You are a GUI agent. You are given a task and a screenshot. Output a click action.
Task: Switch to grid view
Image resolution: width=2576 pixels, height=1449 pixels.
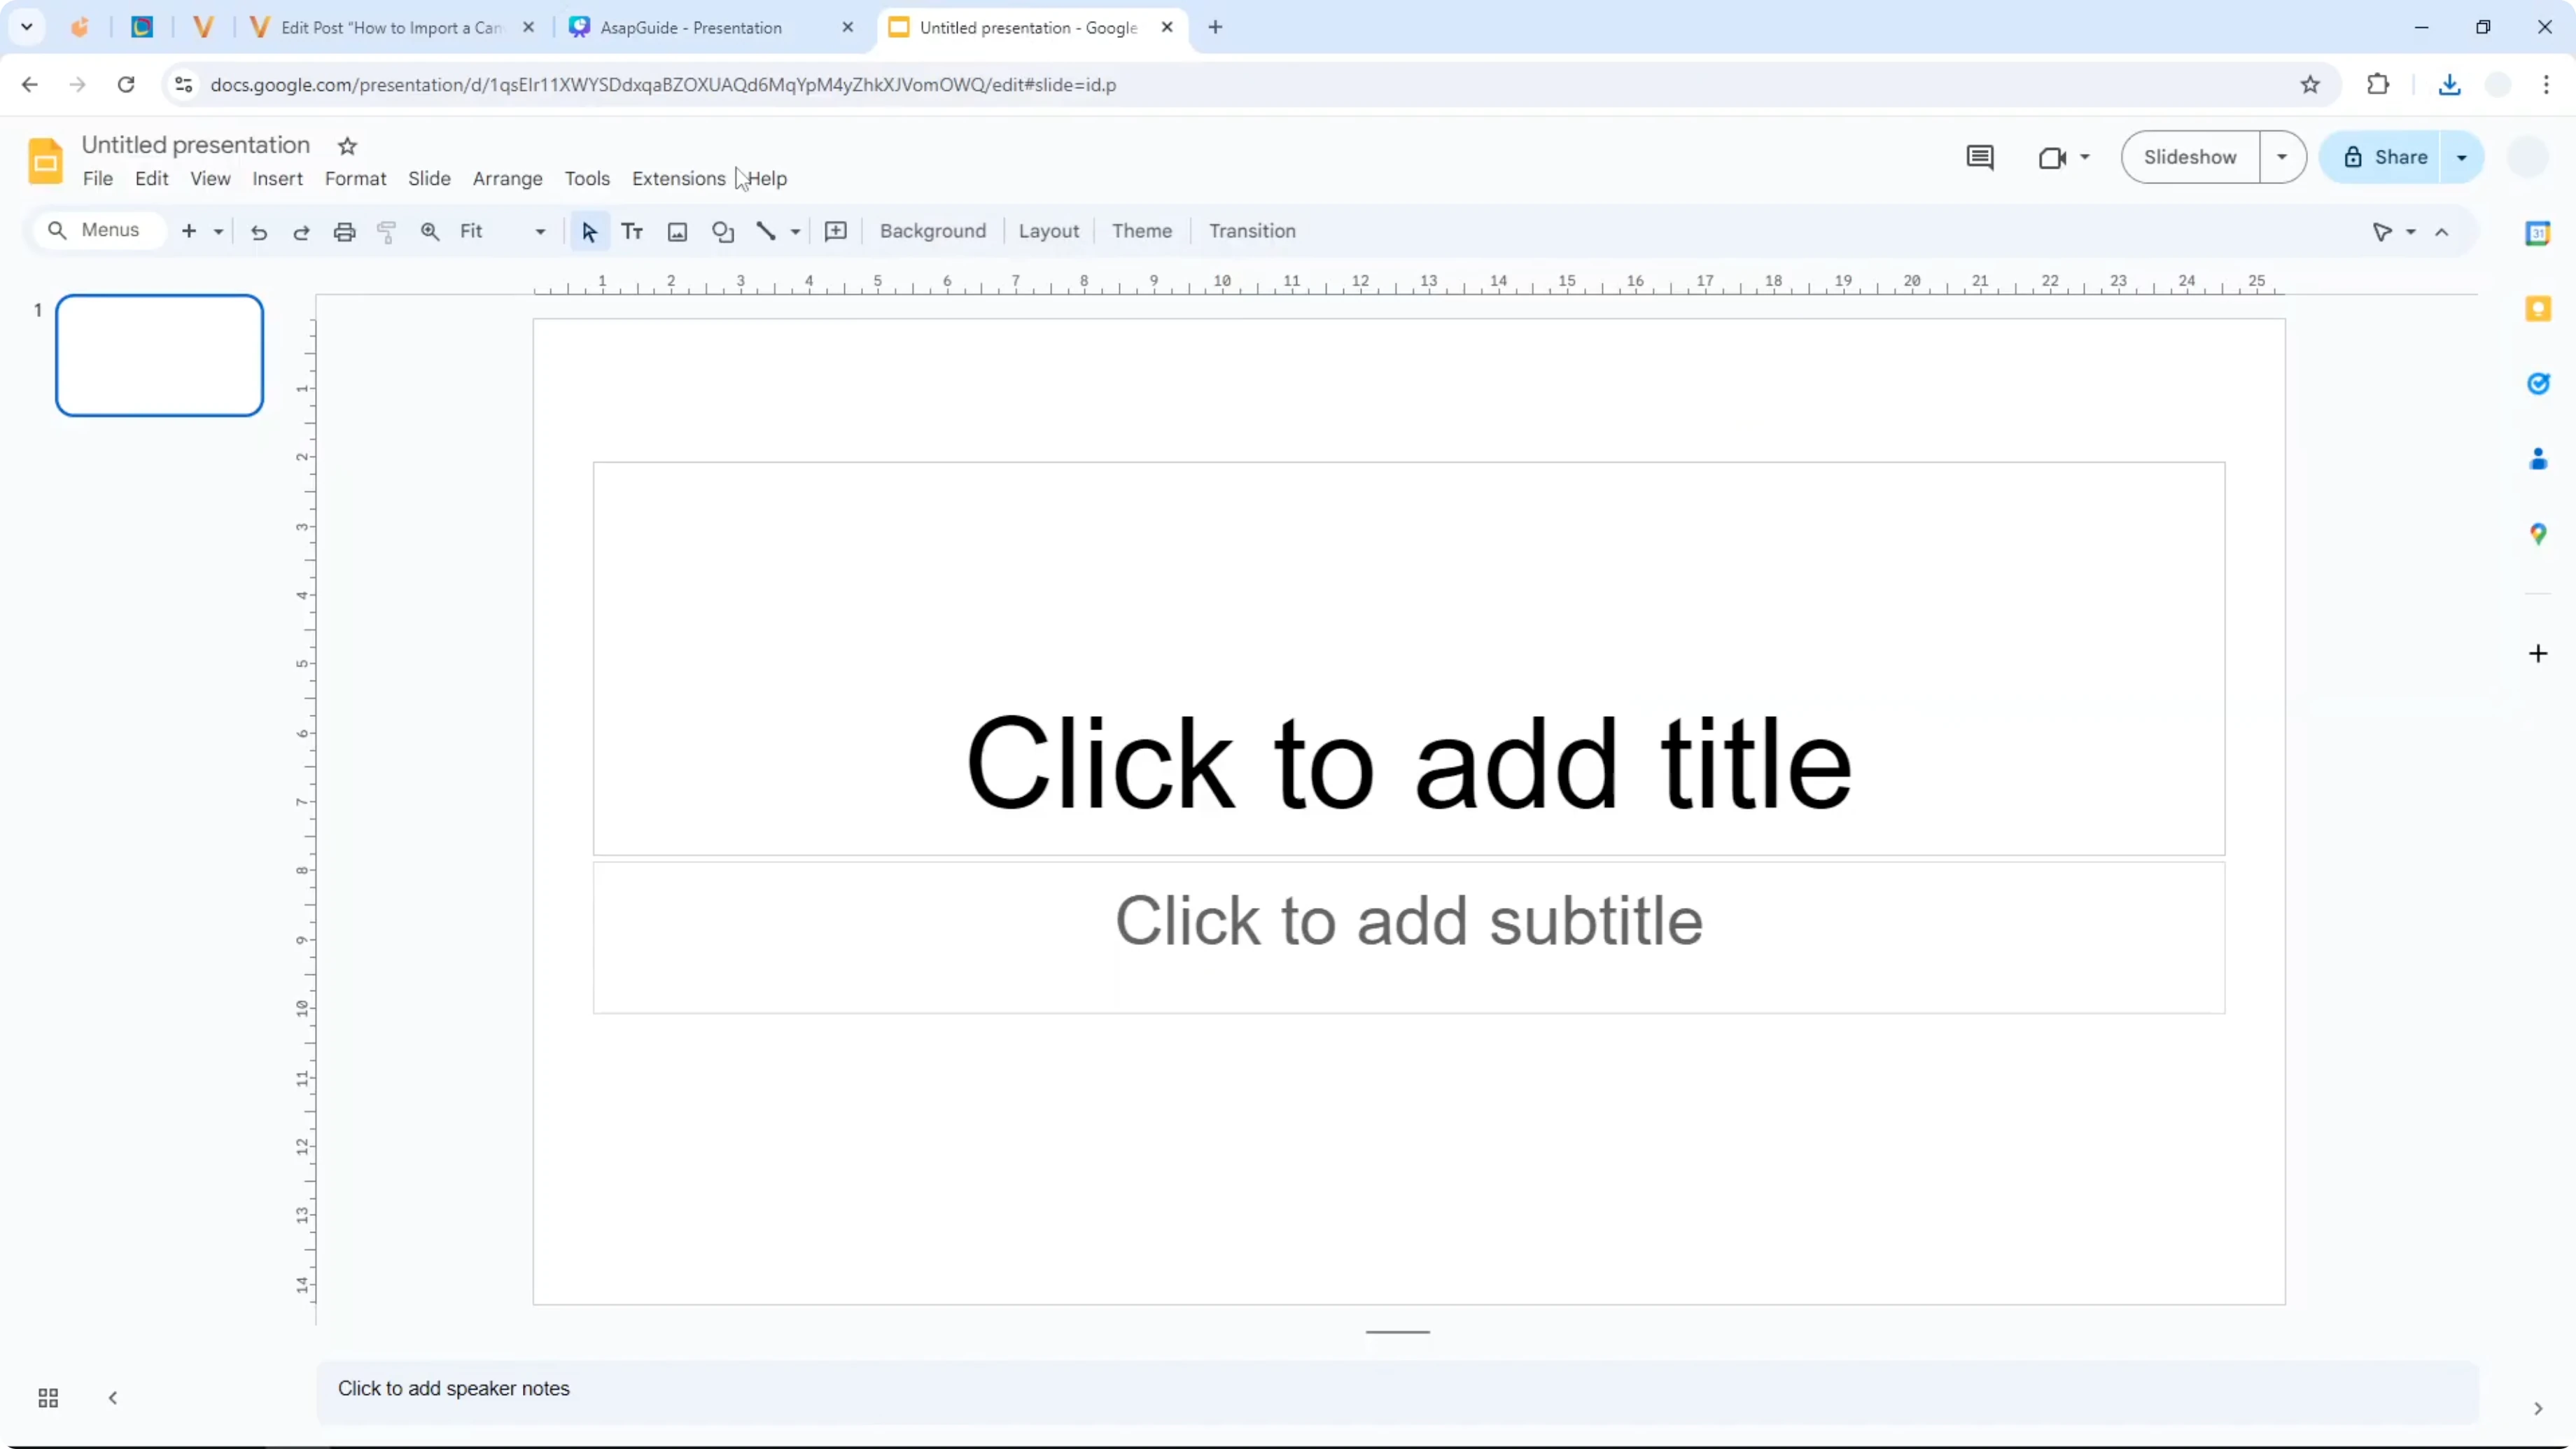48,1398
